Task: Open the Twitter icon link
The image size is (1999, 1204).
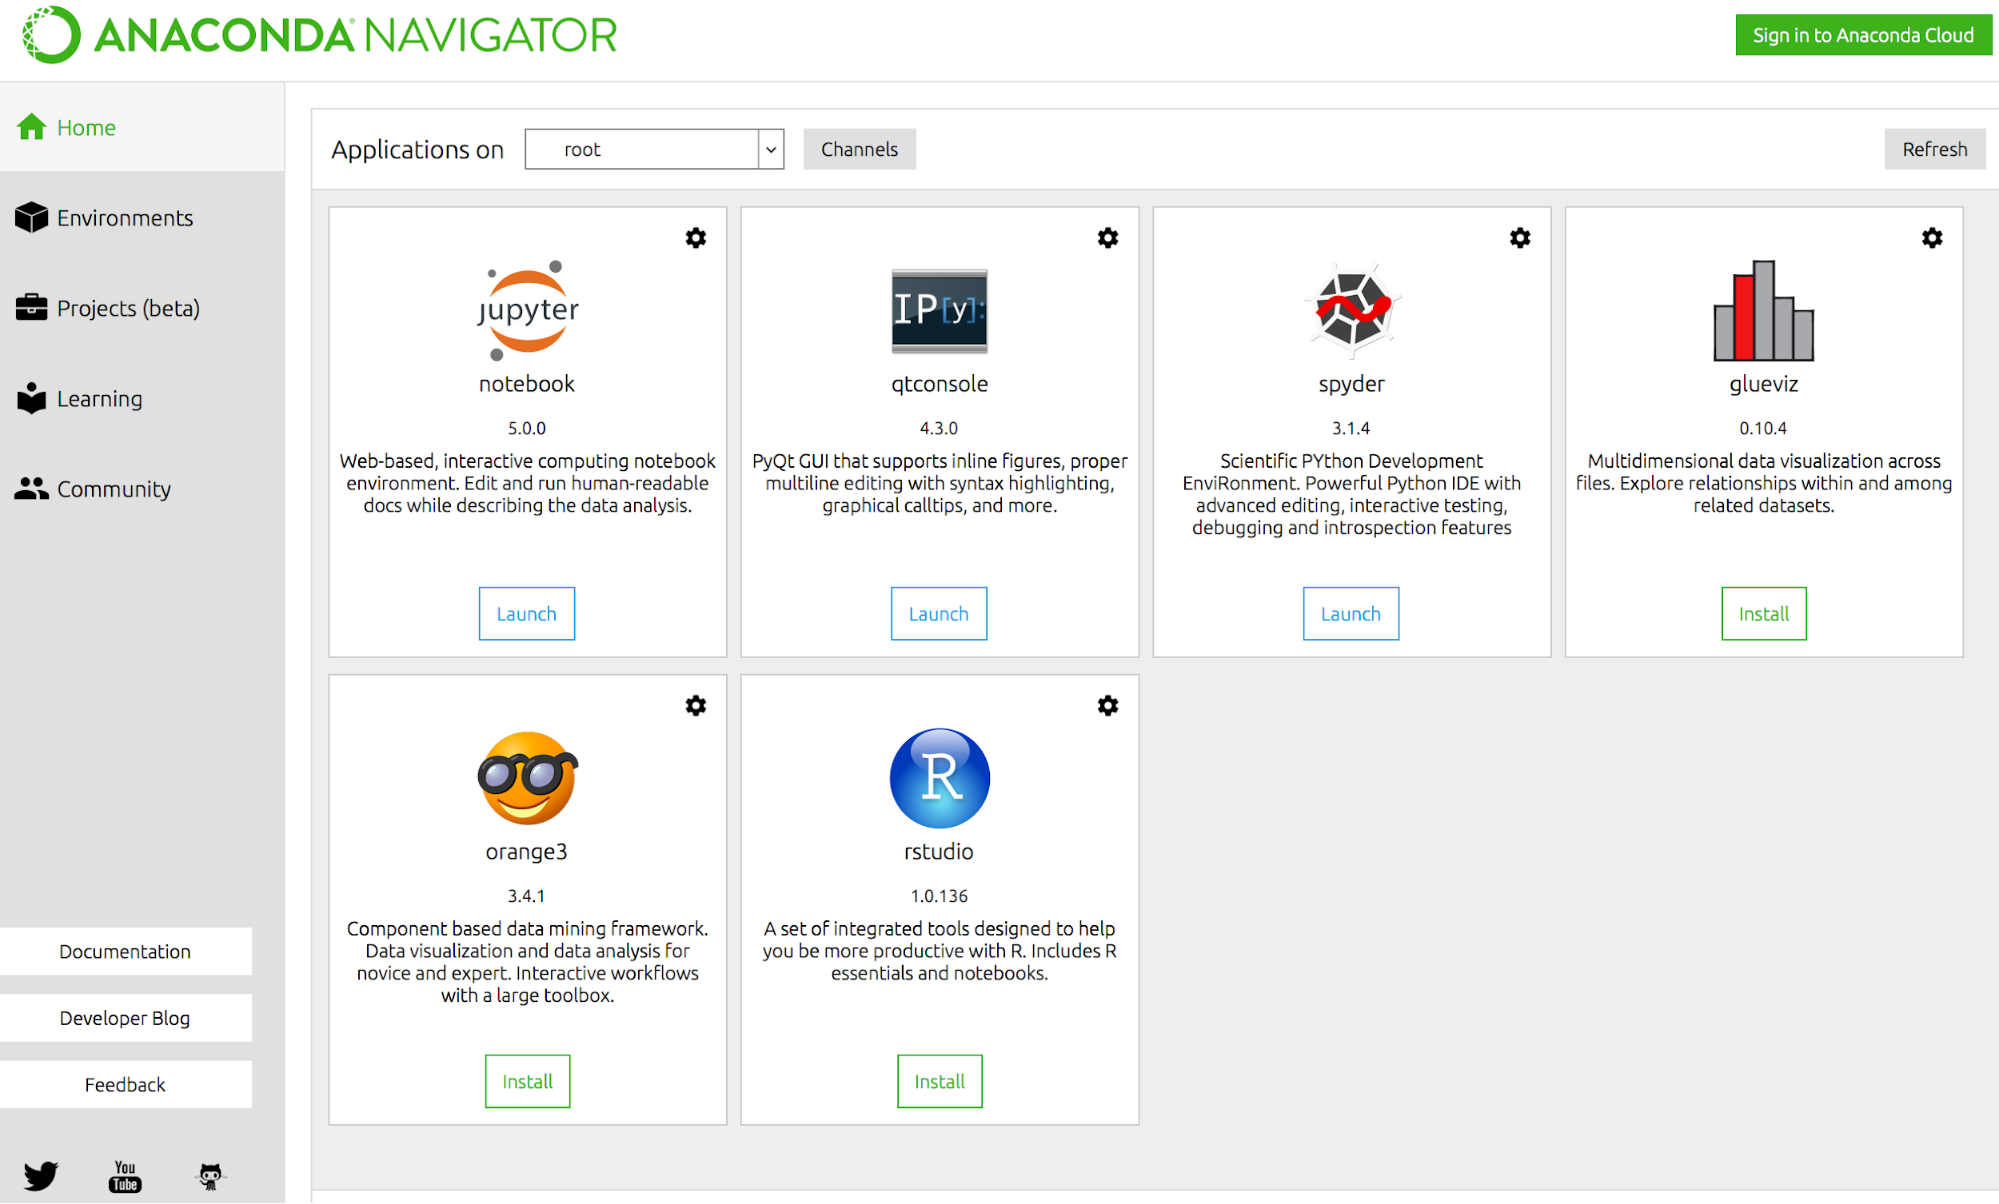Action: click(x=41, y=1175)
